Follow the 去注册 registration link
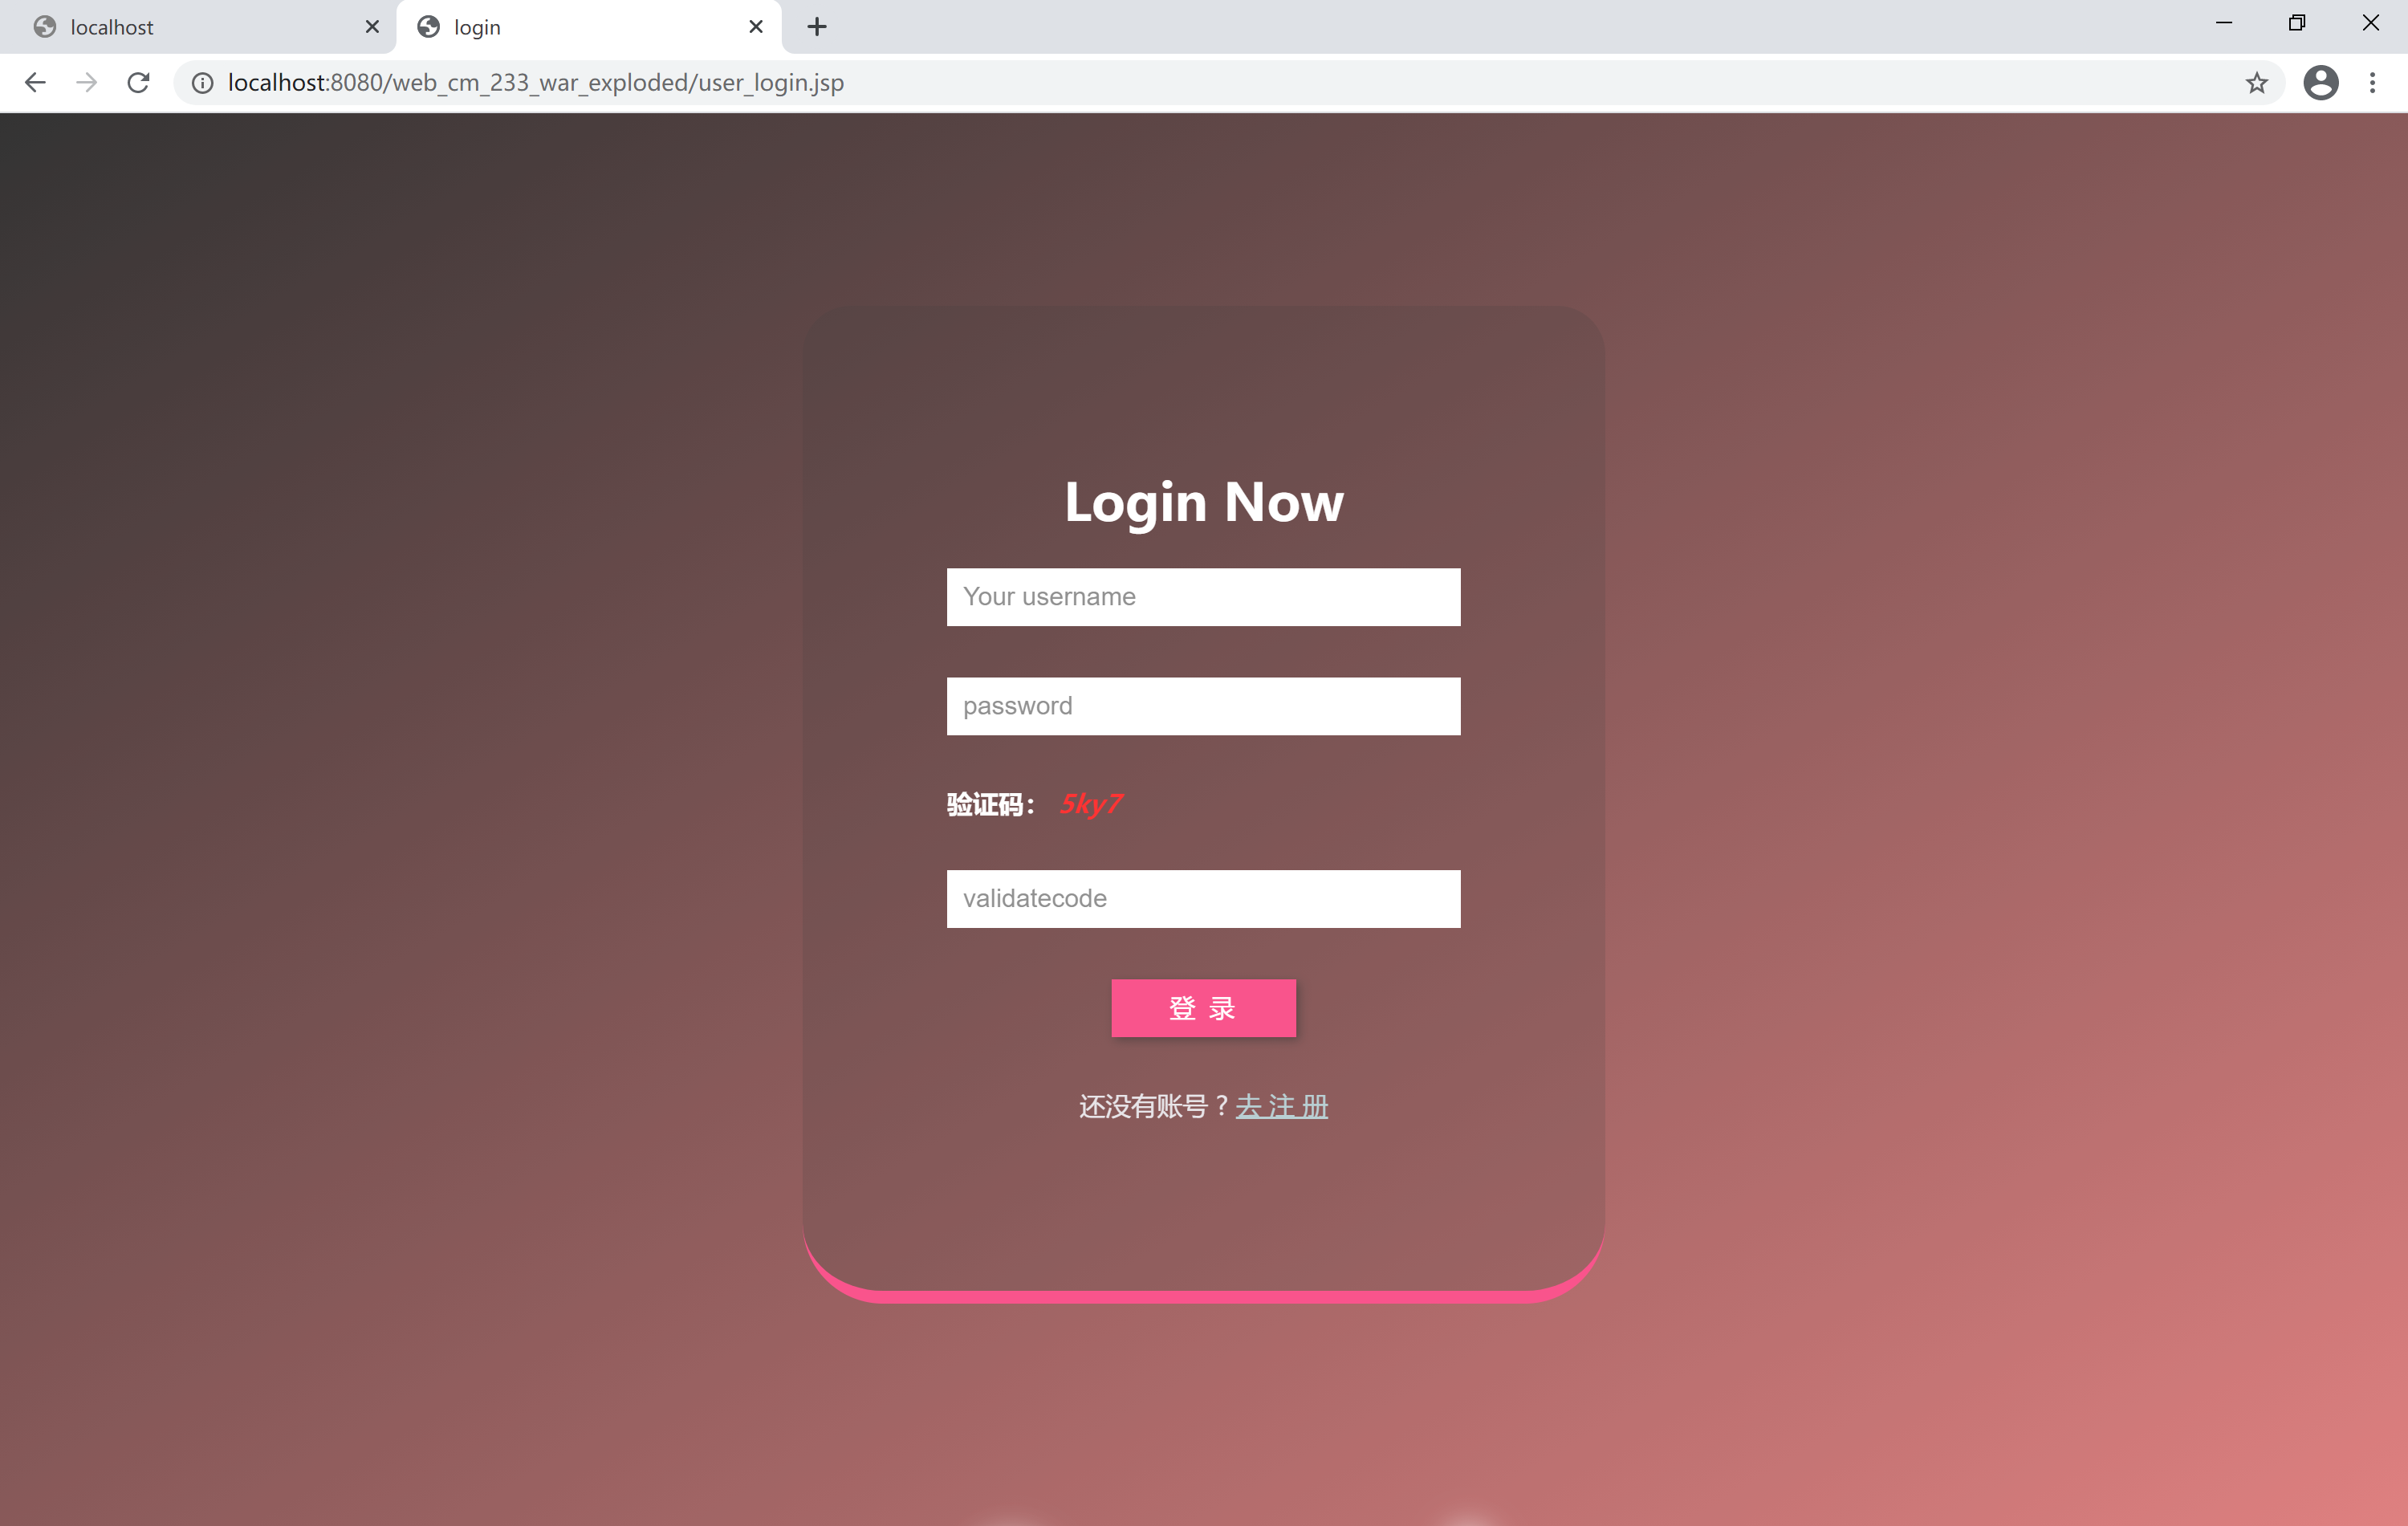2408x1526 pixels. click(x=1282, y=1107)
